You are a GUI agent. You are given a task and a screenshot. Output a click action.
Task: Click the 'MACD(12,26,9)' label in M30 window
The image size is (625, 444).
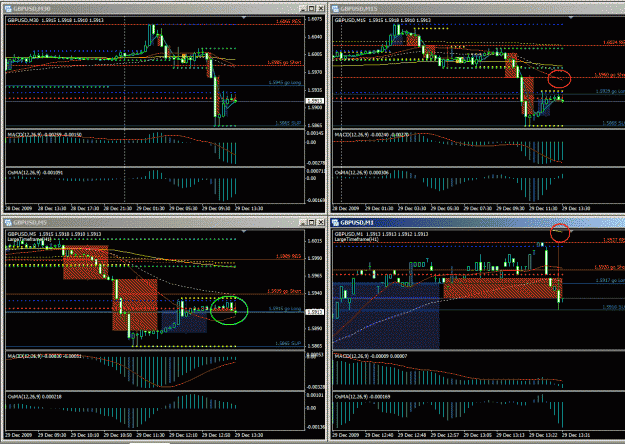pyautogui.click(x=25, y=135)
